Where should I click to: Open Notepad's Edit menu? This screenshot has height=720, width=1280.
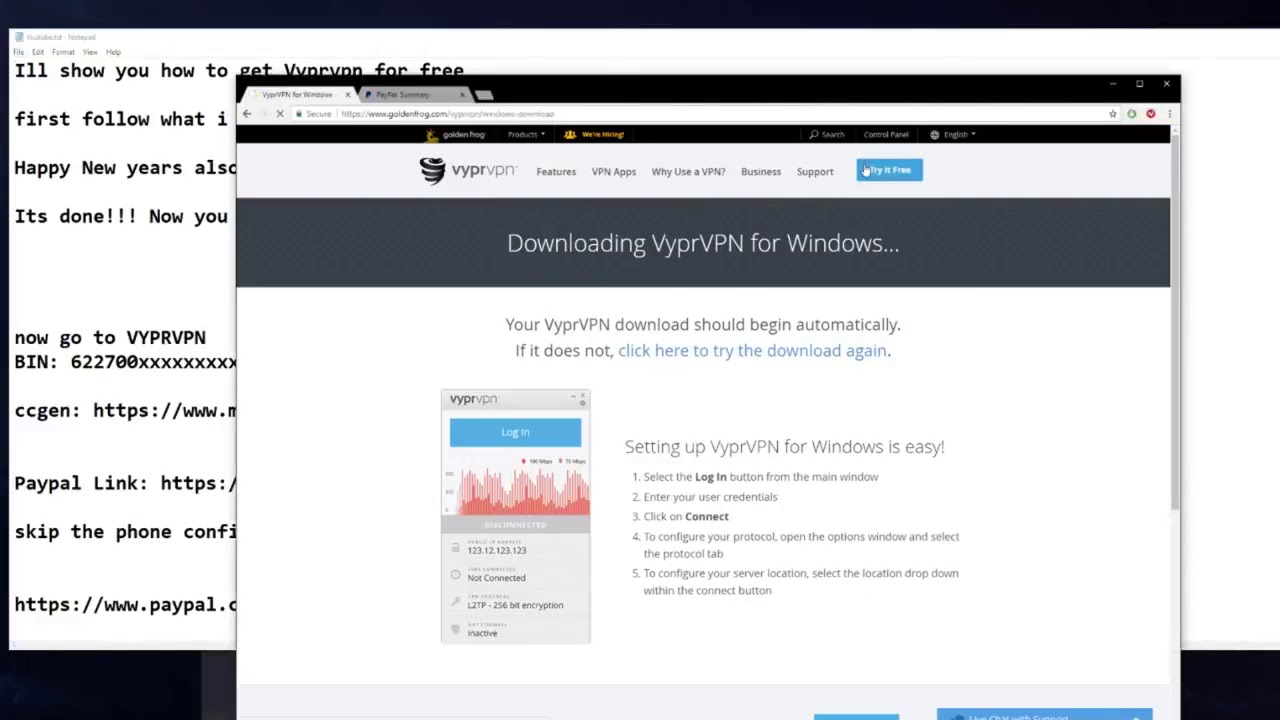point(38,52)
